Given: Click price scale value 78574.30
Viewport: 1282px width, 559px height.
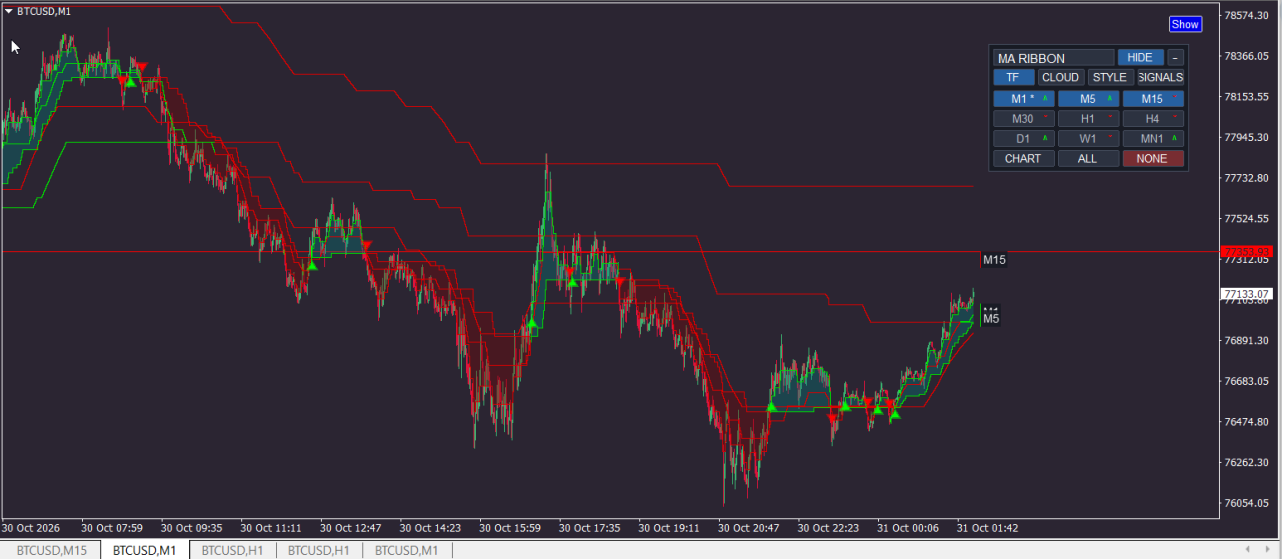Looking at the screenshot, I should click(x=1247, y=15).
